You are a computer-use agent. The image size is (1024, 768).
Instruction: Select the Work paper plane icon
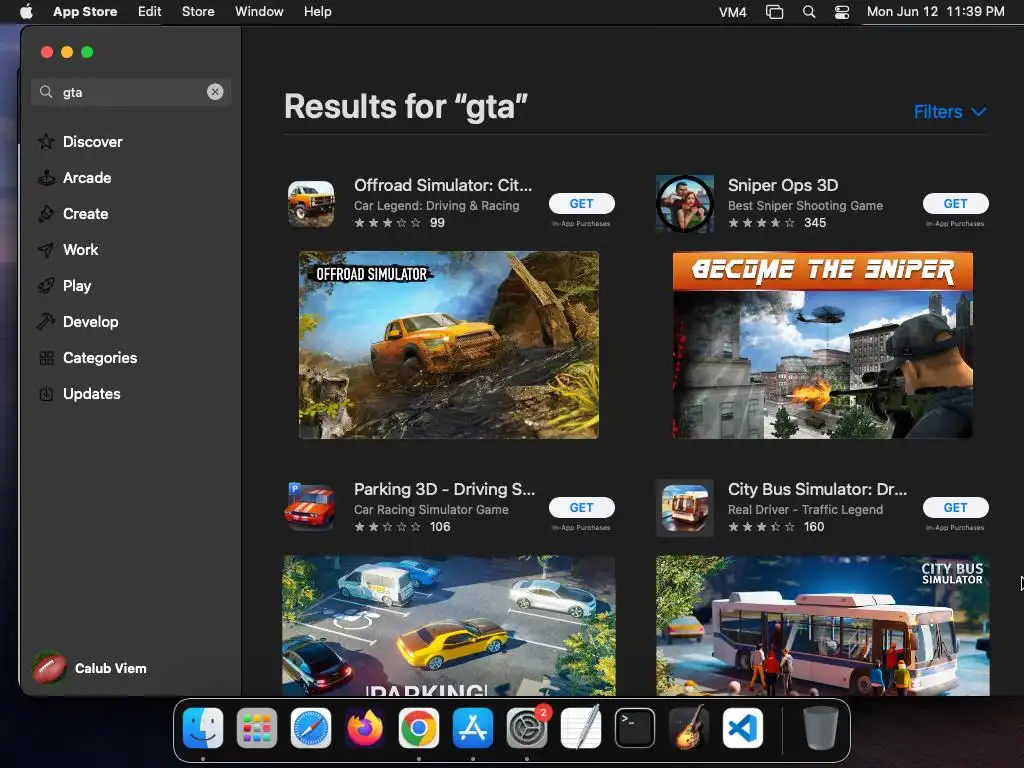46,249
